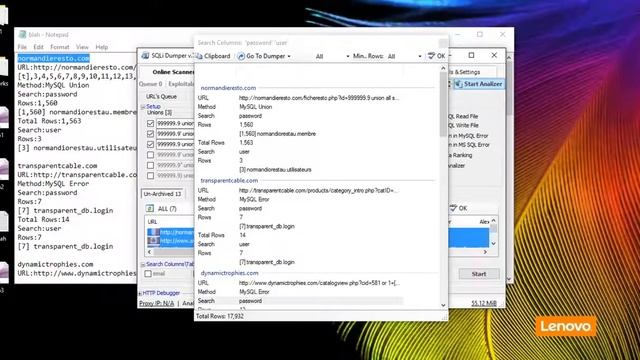640x360 pixels.
Task: Tick the email checkbox under Search Columns
Action: point(148,274)
